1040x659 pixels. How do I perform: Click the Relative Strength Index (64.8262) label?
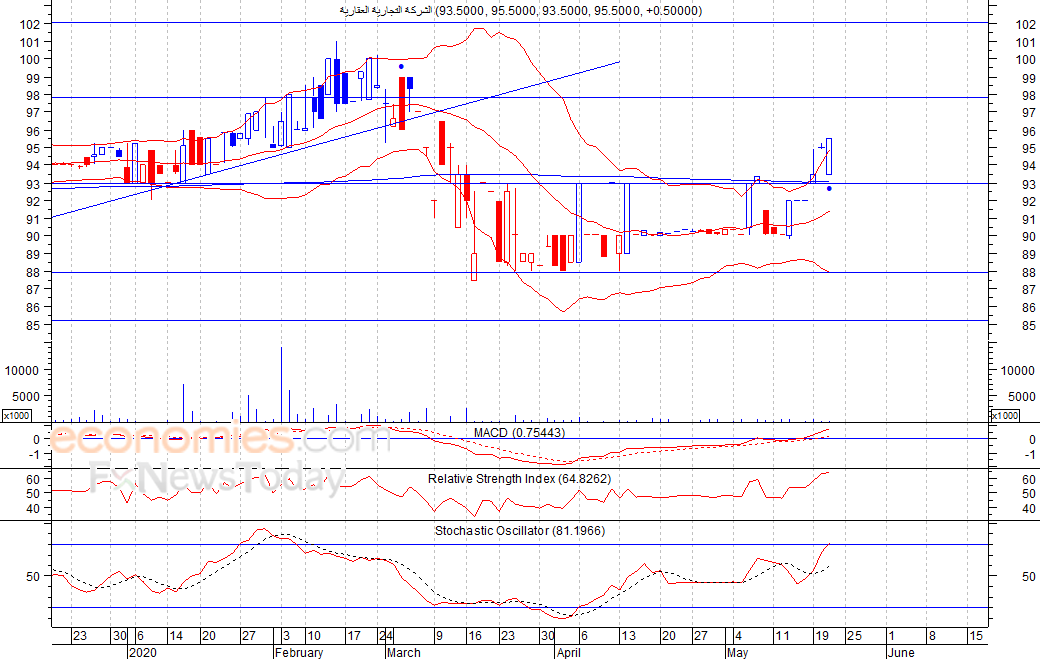519,479
